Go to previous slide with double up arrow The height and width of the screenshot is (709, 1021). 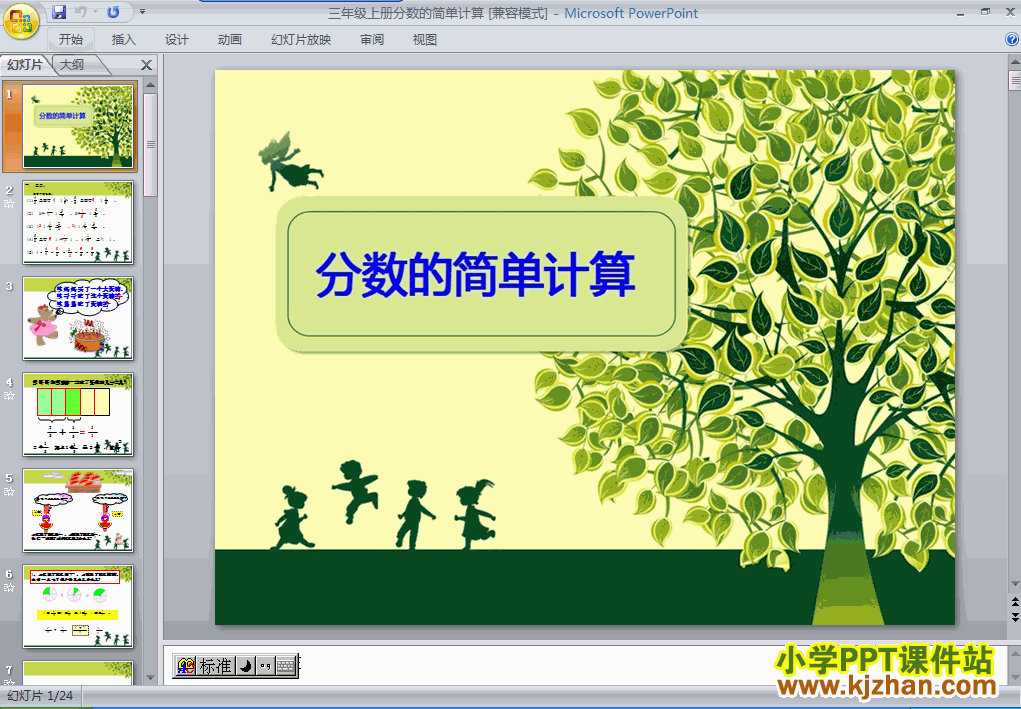coord(1014,602)
